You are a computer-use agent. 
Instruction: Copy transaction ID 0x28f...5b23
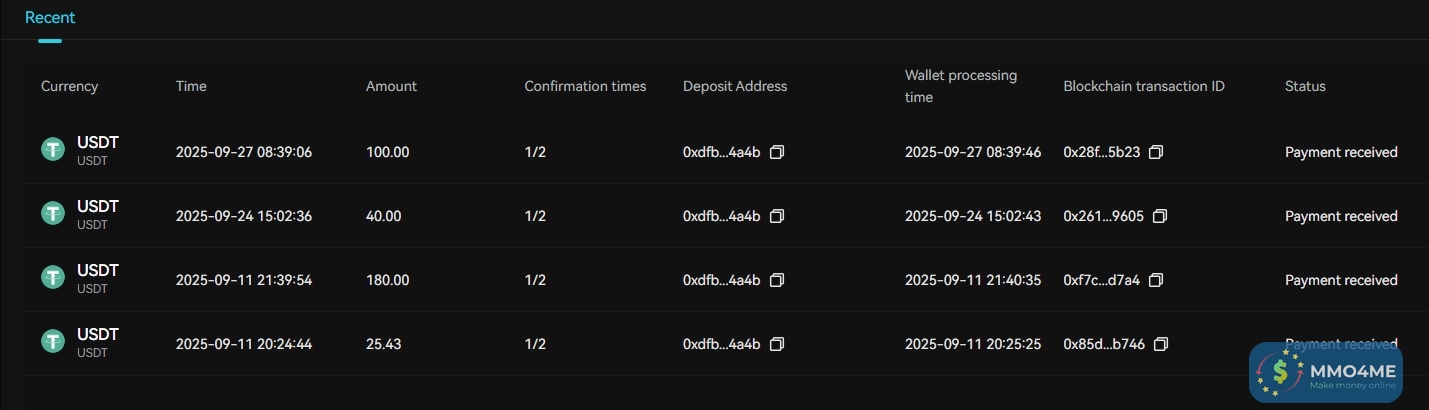click(1156, 152)
